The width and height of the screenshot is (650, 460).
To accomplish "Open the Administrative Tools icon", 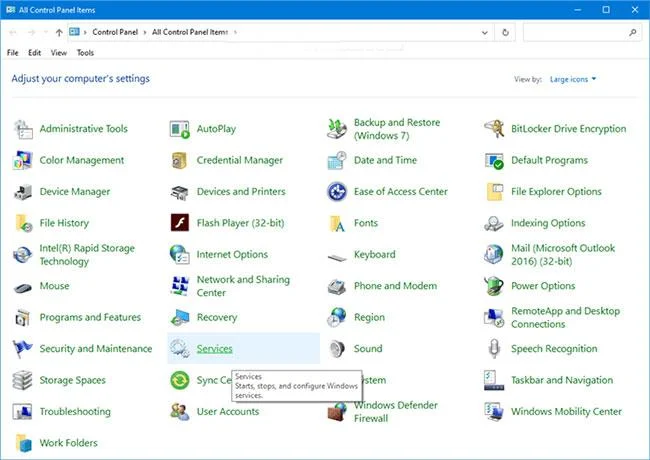I will (x=23, y=129).
